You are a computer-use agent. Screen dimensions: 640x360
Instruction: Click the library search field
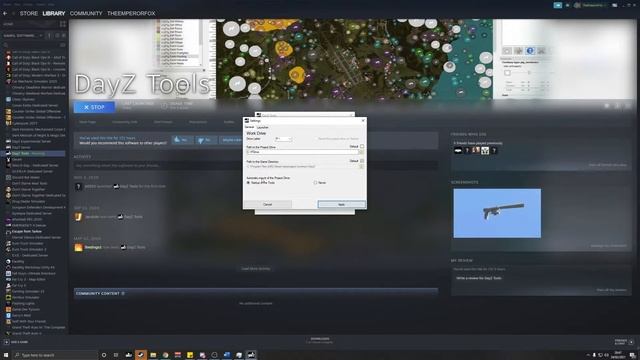pos(31,44)
